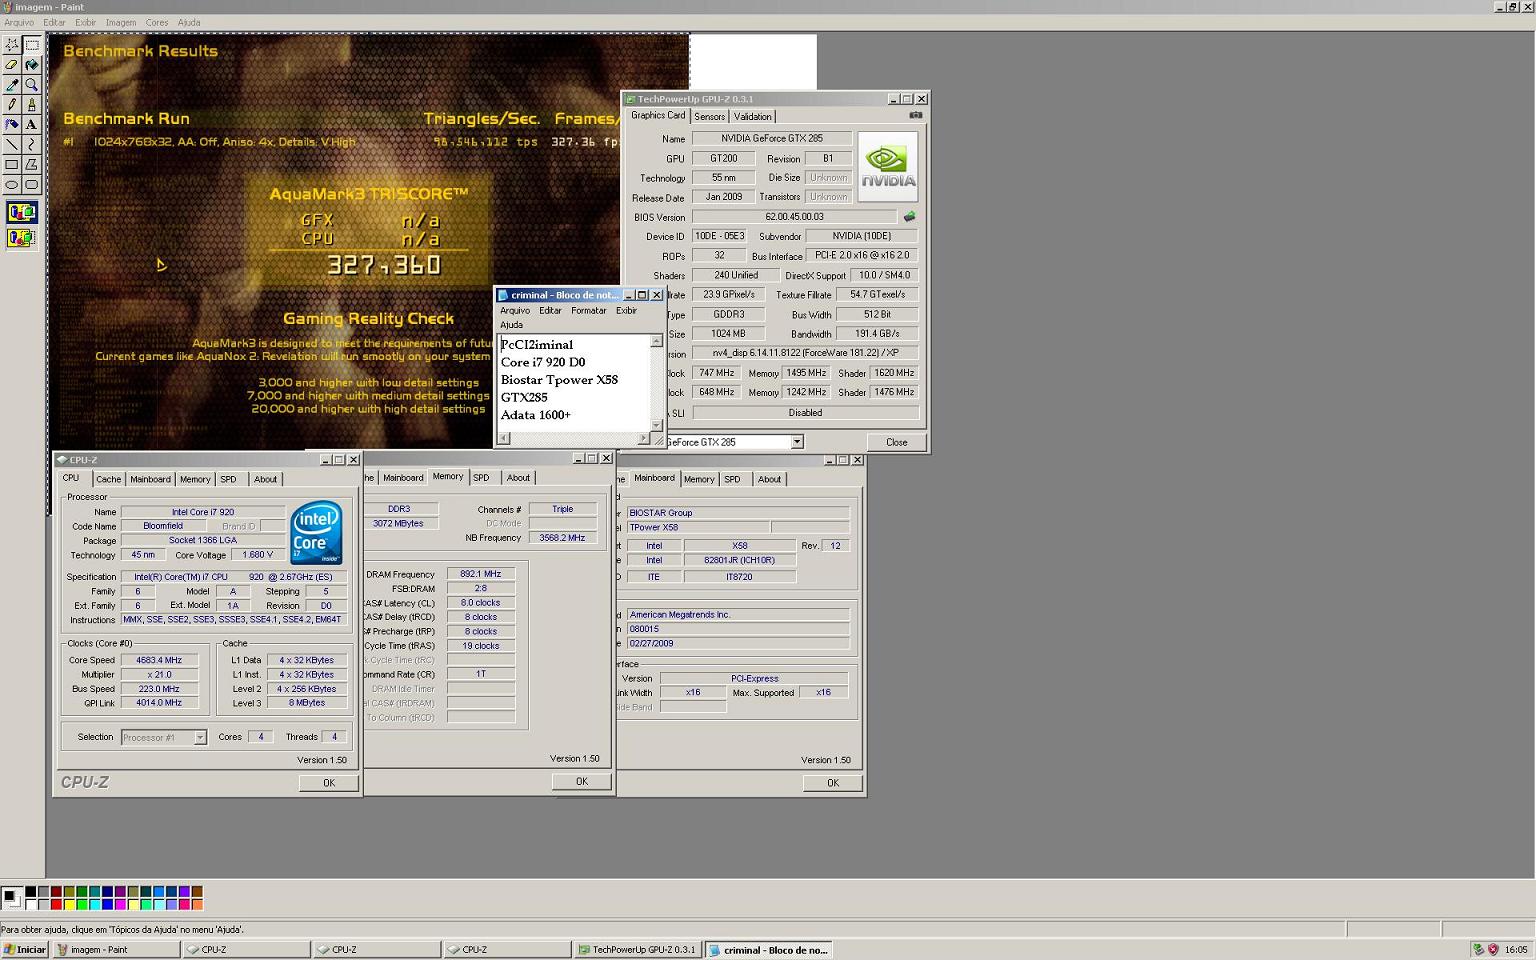The height and width of the screenshot is (960, 1536).
Task: Open Ajuda menu in Bloco de notas
Action: coord(511,324)
